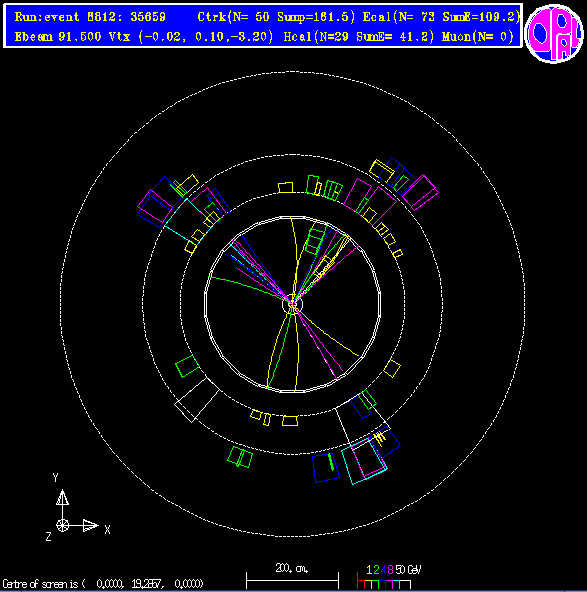The width and height of the screenshot is (587, 592).
Task: Click the Run:event 8812: 35659 header text
Action: point(90,17)
